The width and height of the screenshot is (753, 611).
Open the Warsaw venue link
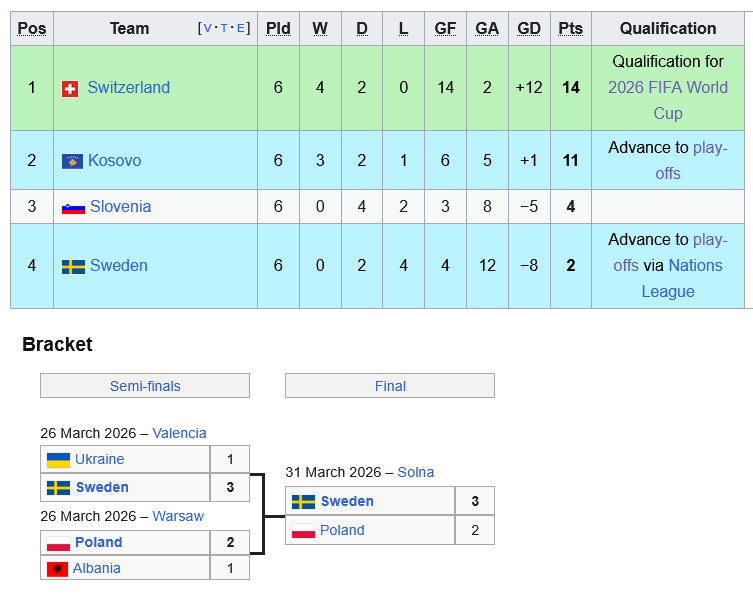(178, 516)
